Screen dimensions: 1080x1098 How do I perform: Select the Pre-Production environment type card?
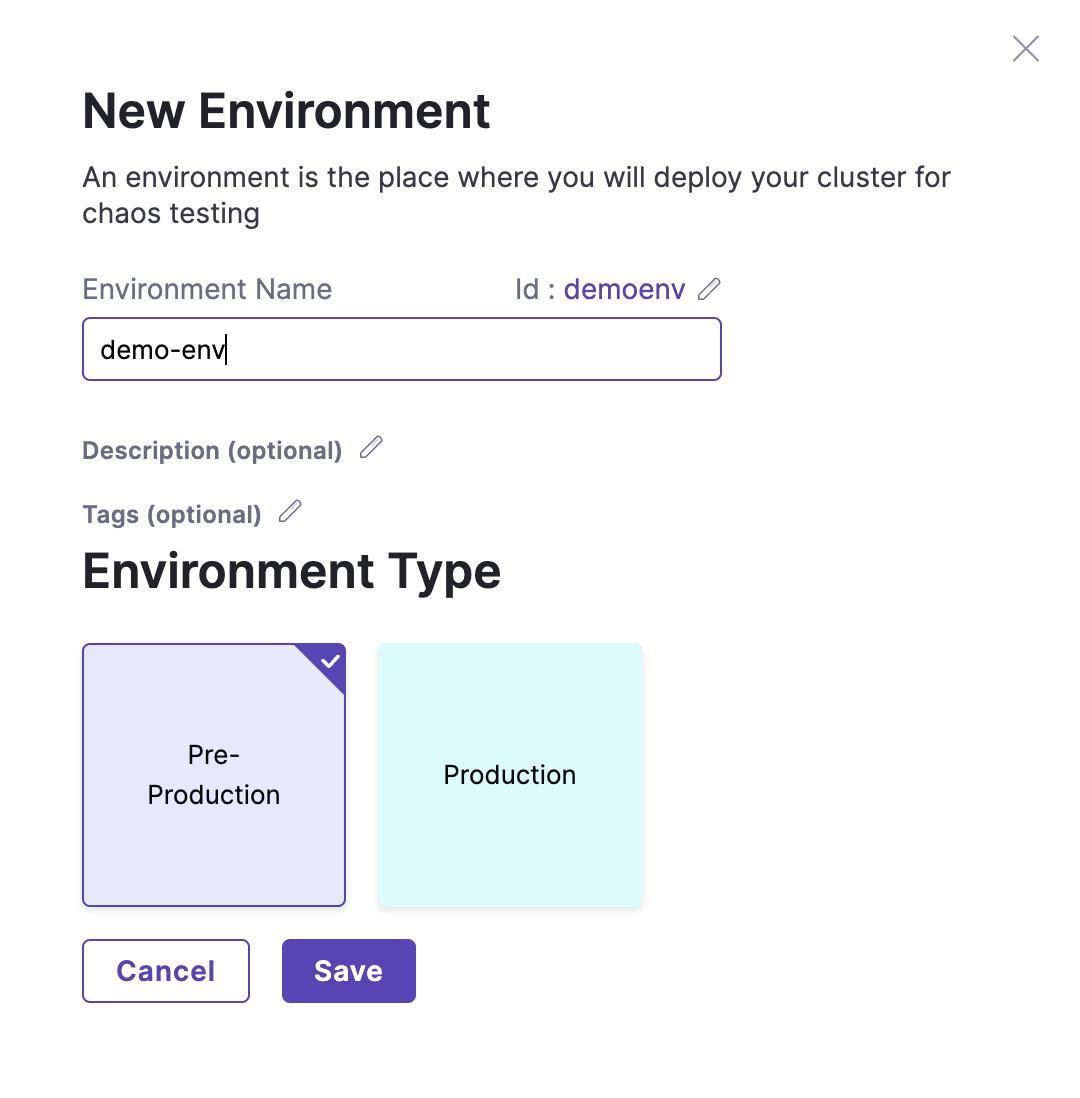(x=214, y=775)
